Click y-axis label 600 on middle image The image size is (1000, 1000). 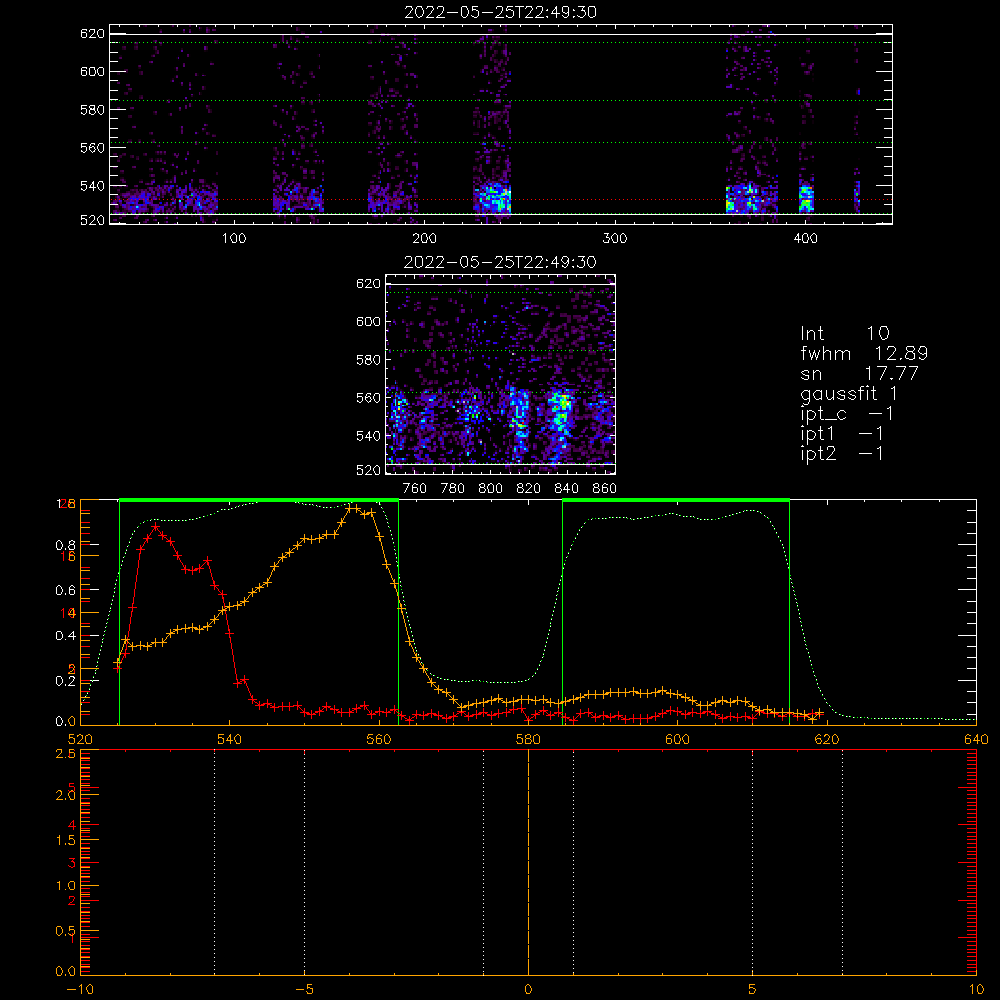tap(368, 321)
